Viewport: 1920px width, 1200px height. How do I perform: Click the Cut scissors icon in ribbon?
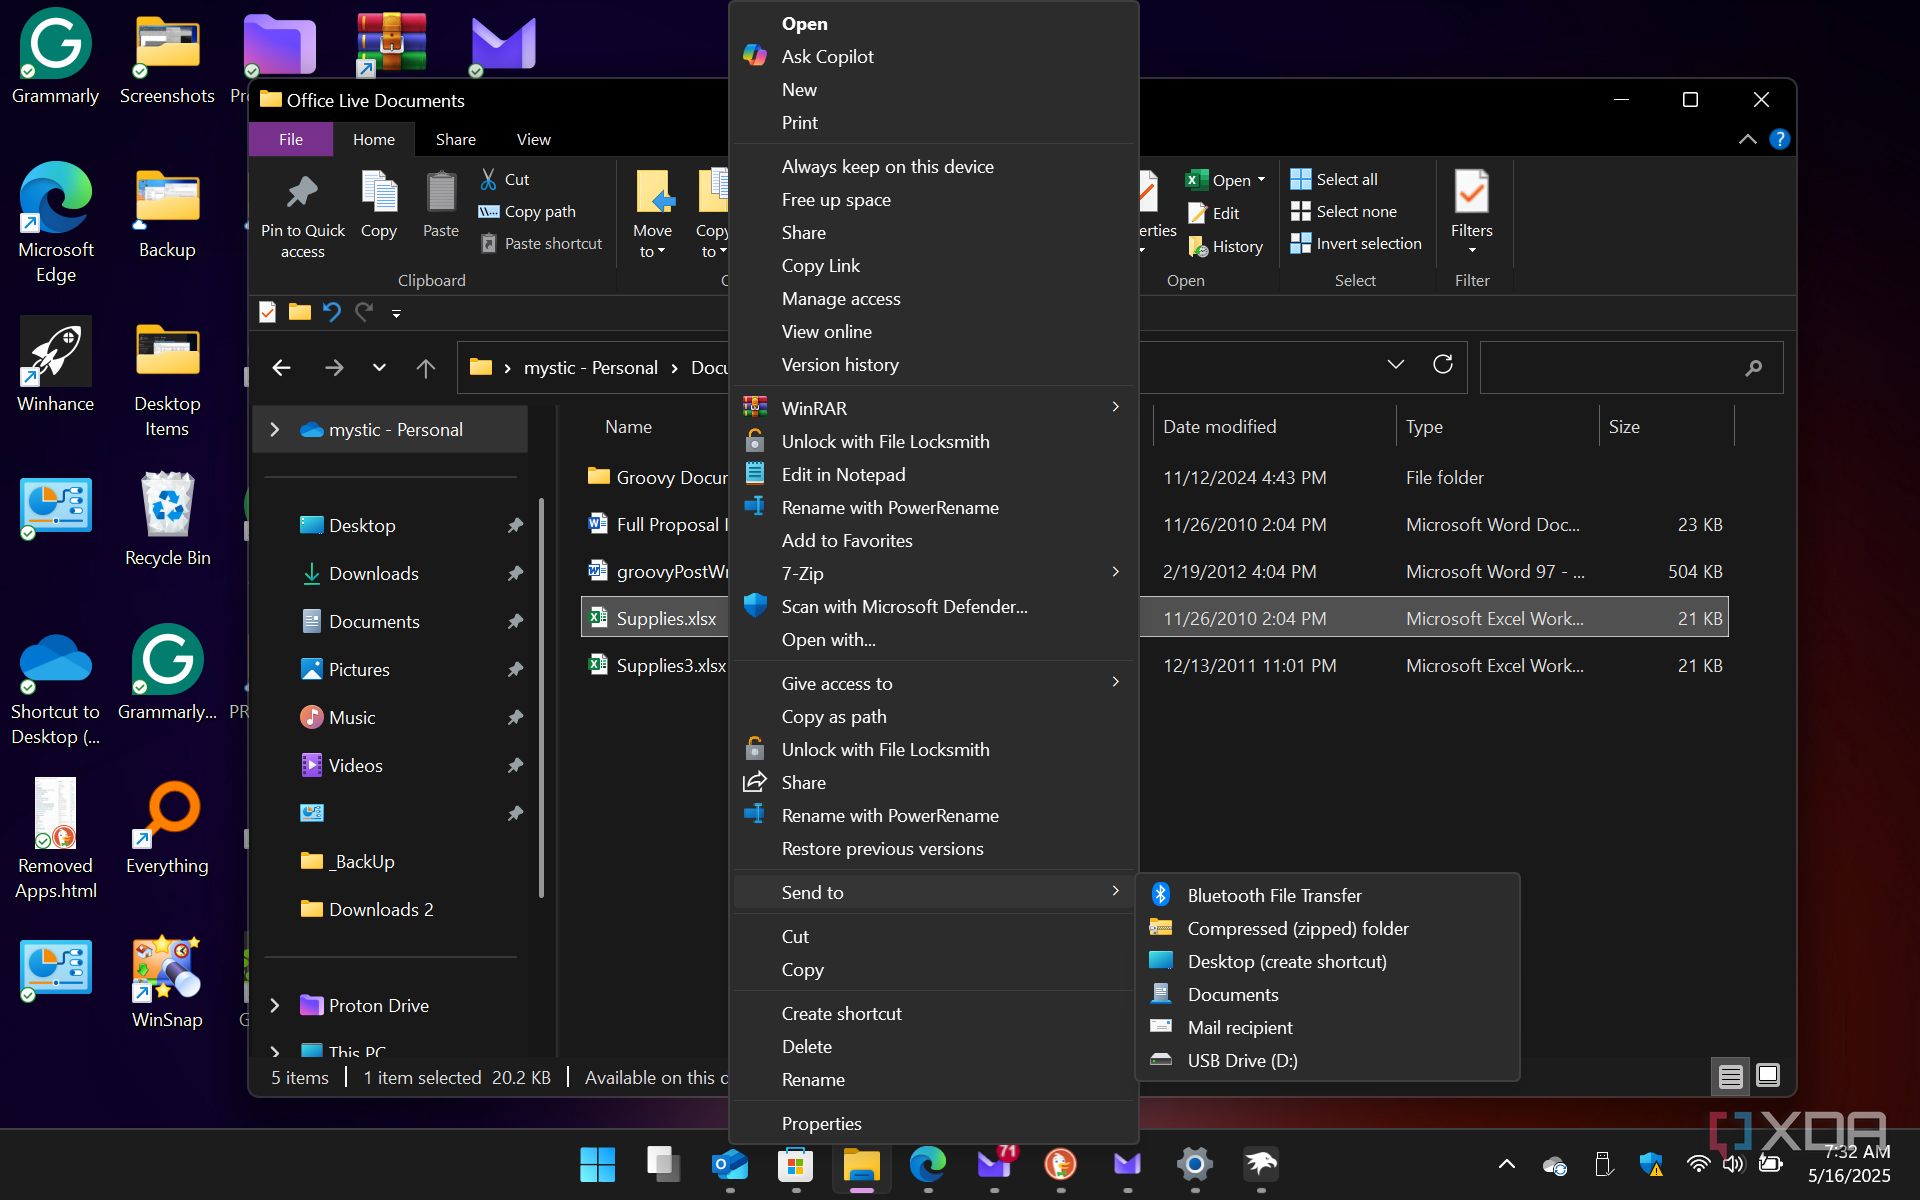coord(488,179)
